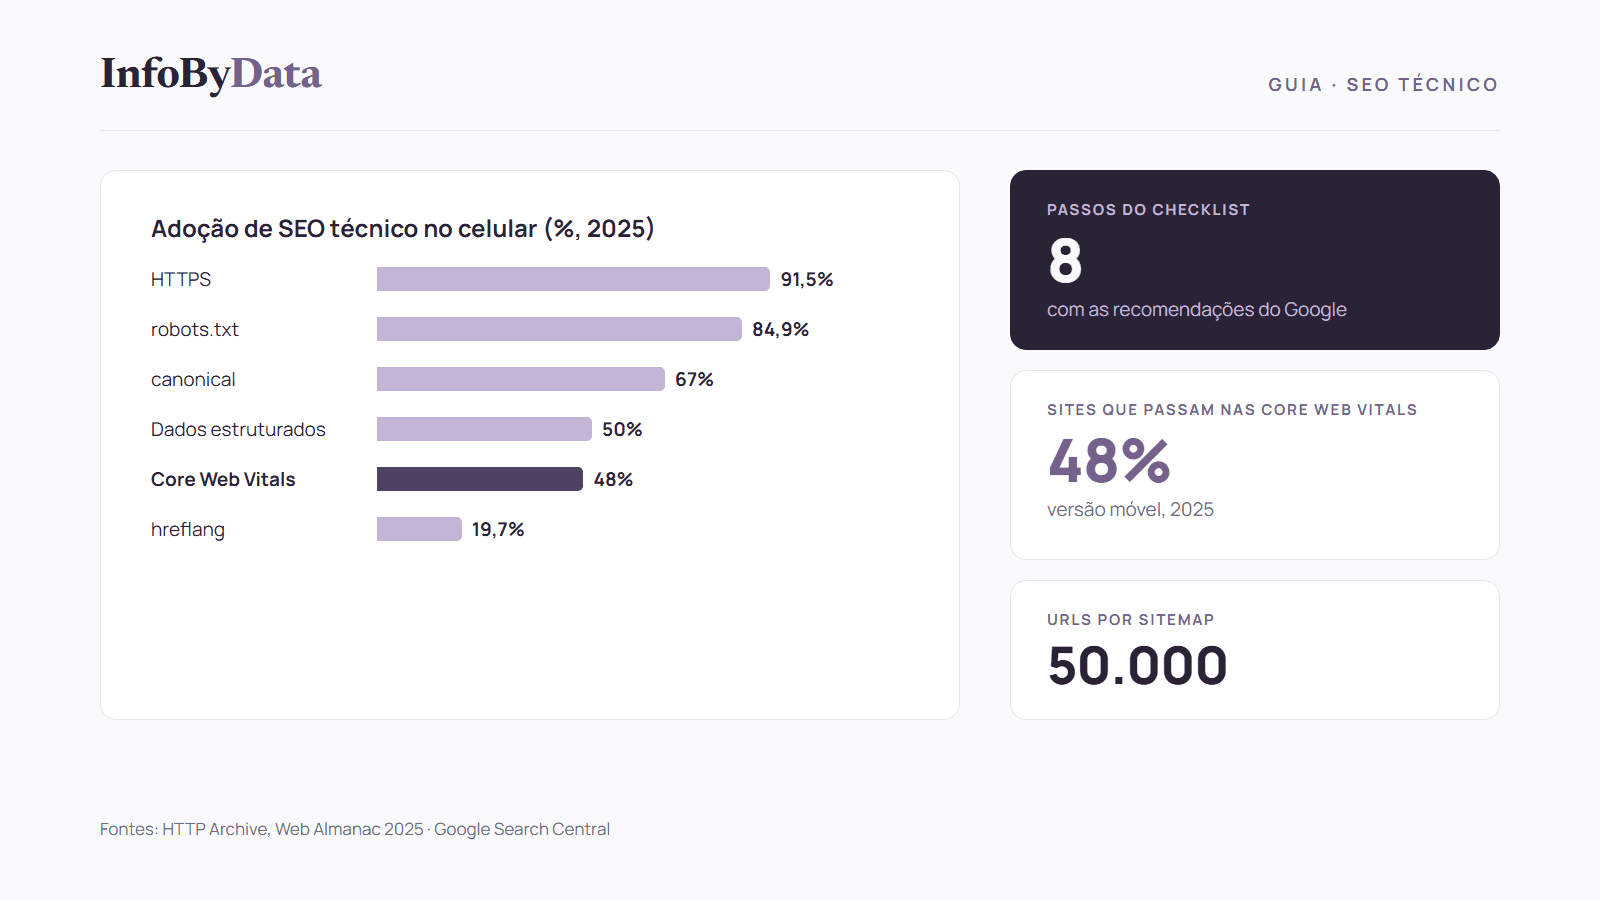1600x900 pixels.
Task: Click the 84,9% value label
Action: click(x=780, y=329)
